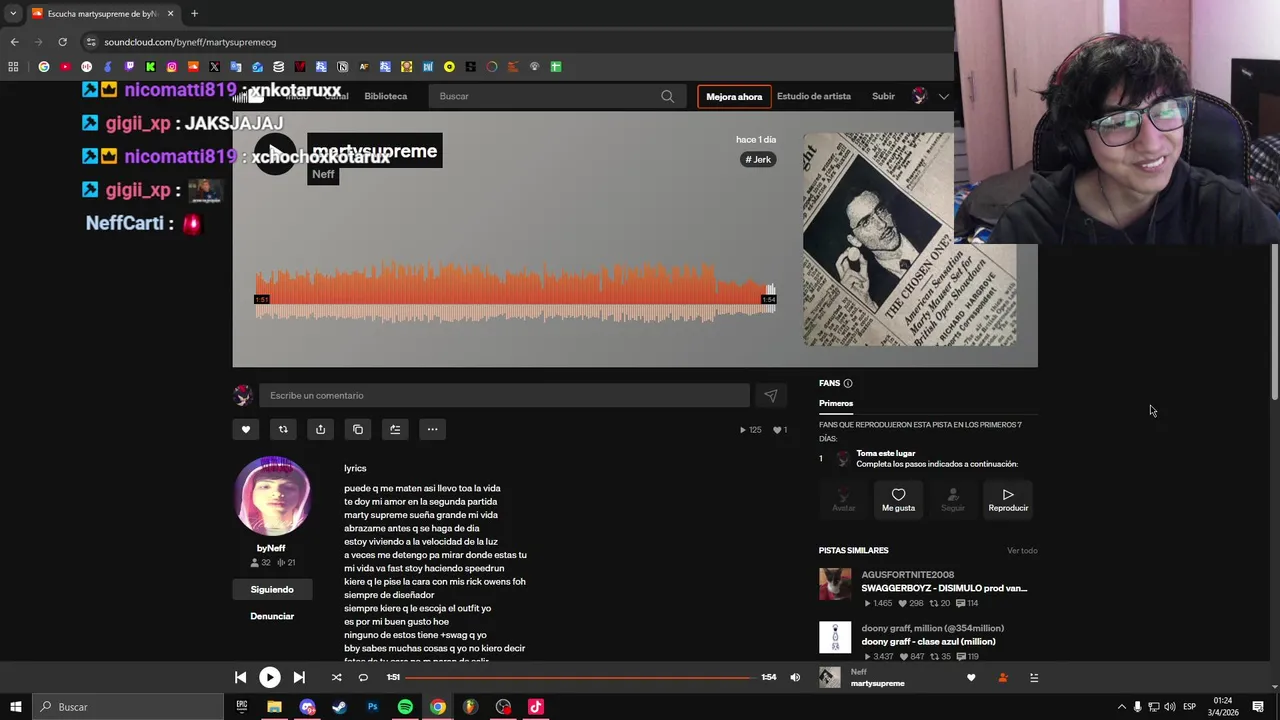This screenshot has height=720, width=1280.
Task: Open Estudio de artista
Action: click(814, 96)
